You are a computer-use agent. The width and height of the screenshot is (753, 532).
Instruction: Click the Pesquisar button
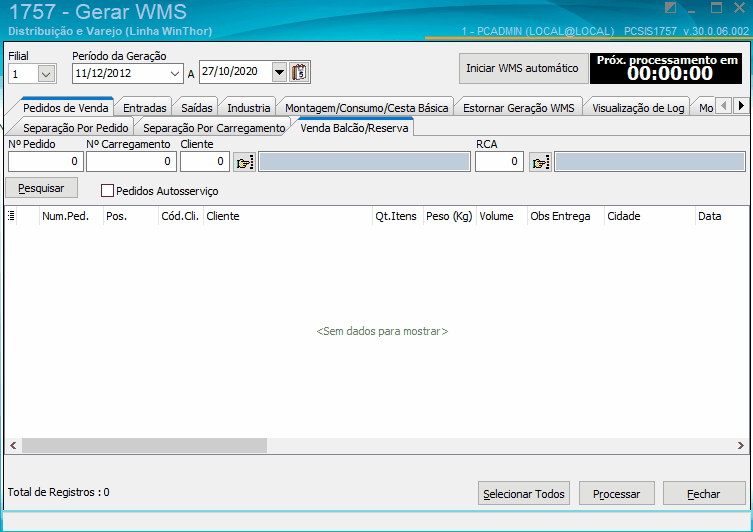(41, 188)
